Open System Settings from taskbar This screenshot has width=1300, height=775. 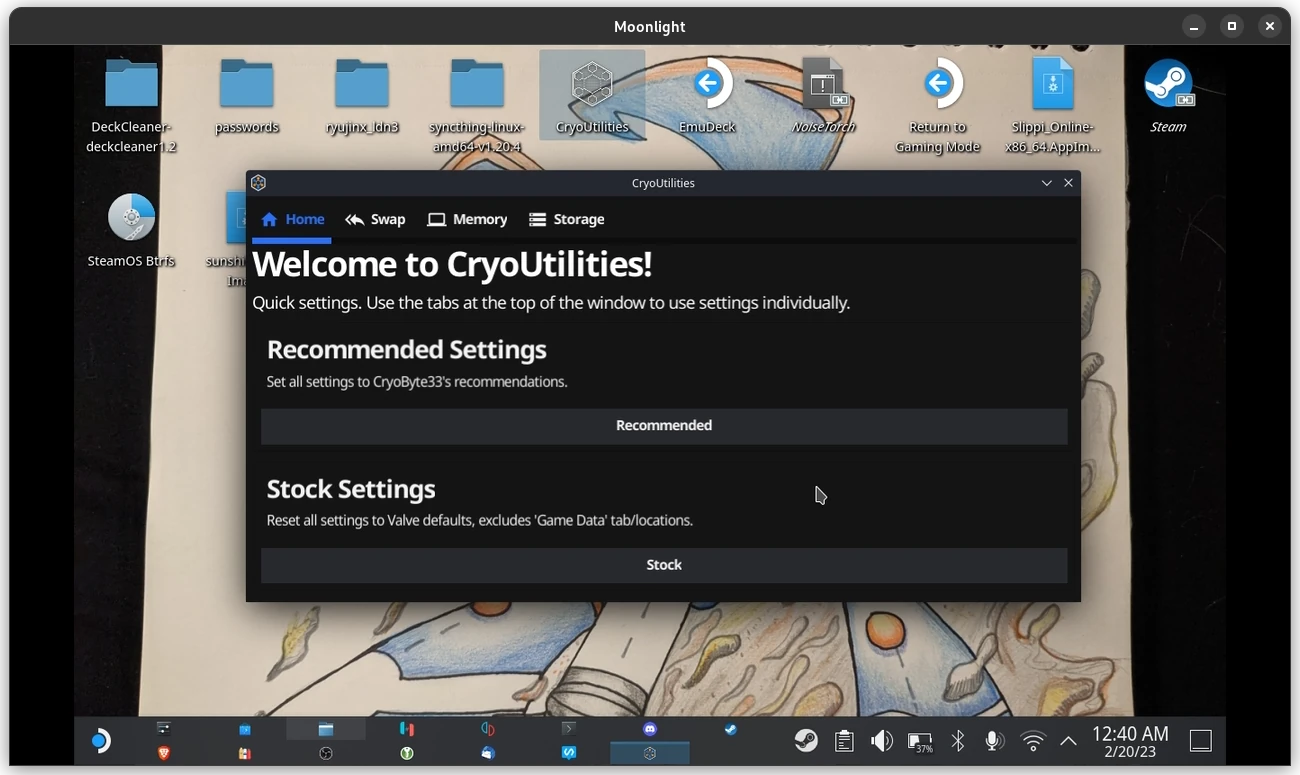[x=164, y=729]
